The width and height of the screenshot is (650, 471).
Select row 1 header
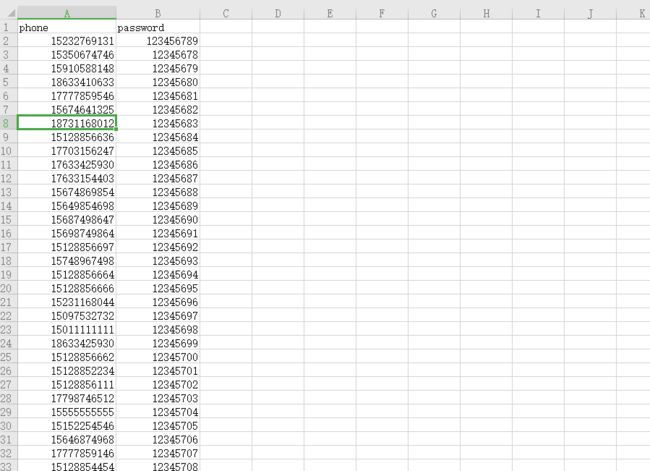[8, 27]
